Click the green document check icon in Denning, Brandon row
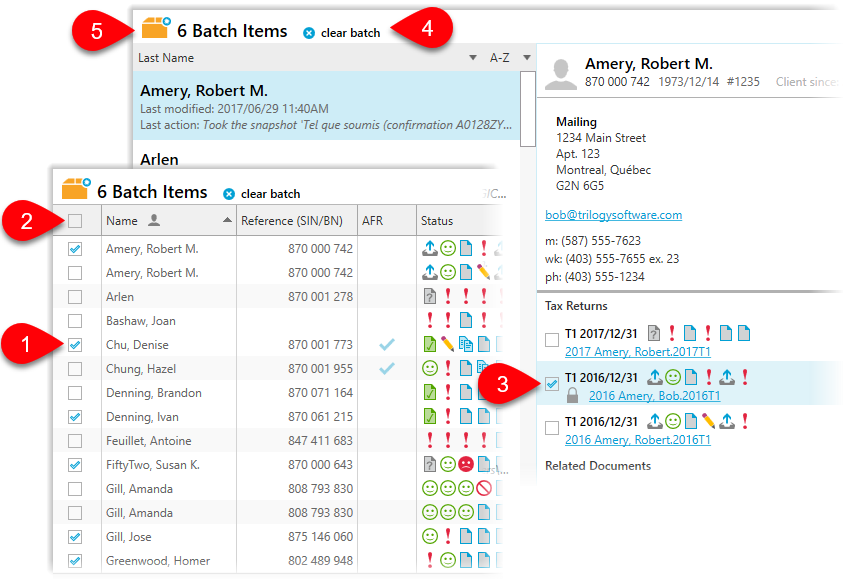The image size is (844, 580). click(430, 392)
